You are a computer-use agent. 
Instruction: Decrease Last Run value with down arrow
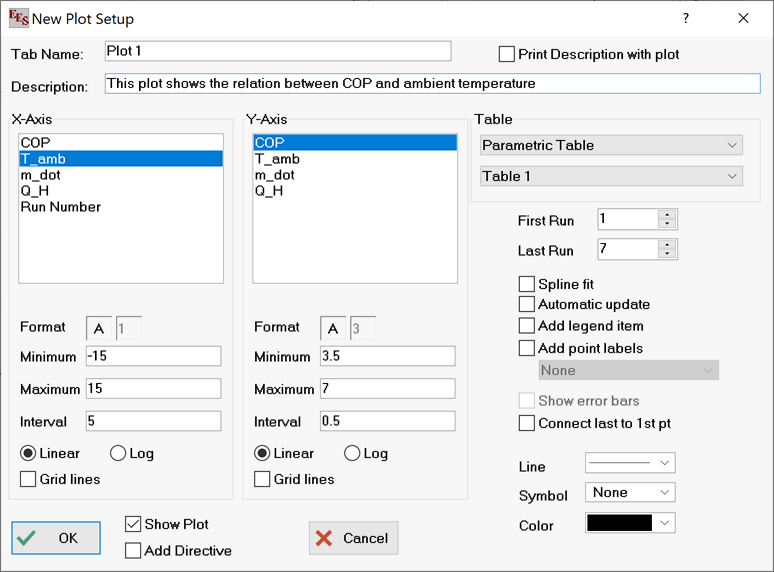(668, 254)
